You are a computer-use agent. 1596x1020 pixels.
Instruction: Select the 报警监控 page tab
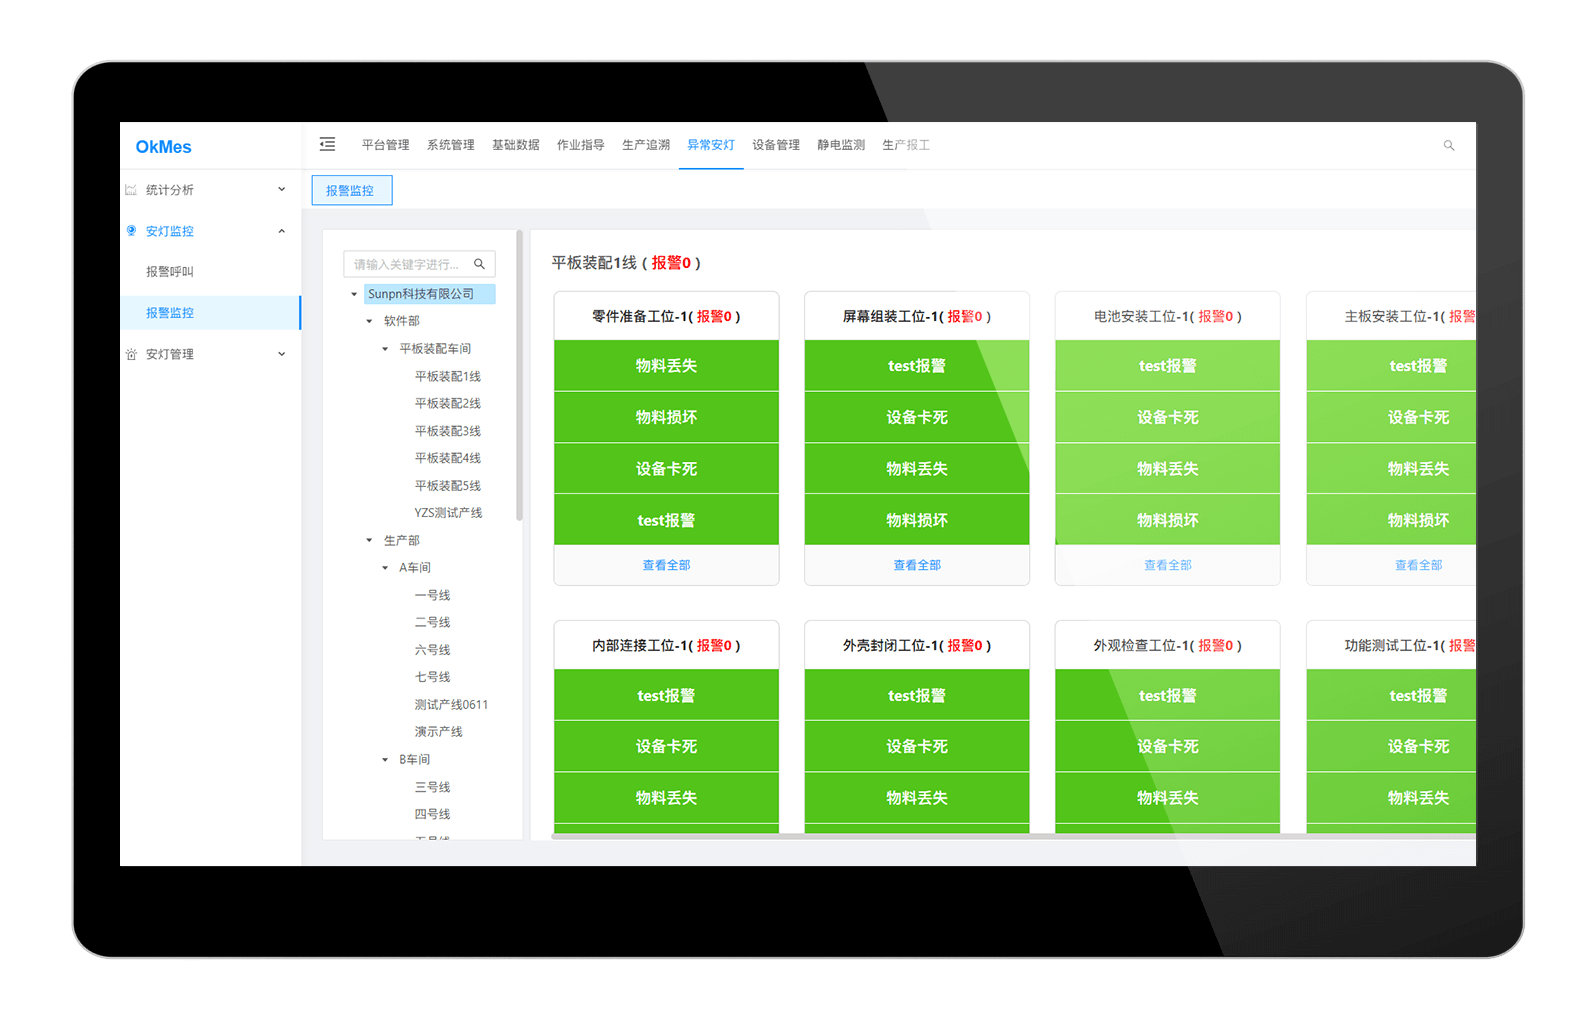pyautogui.click(x=351, y=190)
